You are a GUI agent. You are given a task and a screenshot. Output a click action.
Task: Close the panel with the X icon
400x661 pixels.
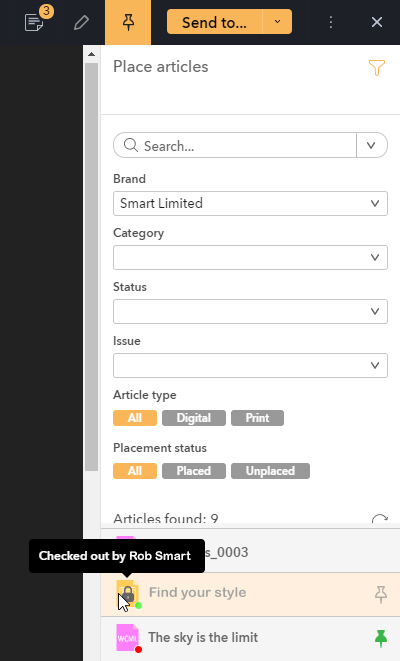click(x=377, y=22)
